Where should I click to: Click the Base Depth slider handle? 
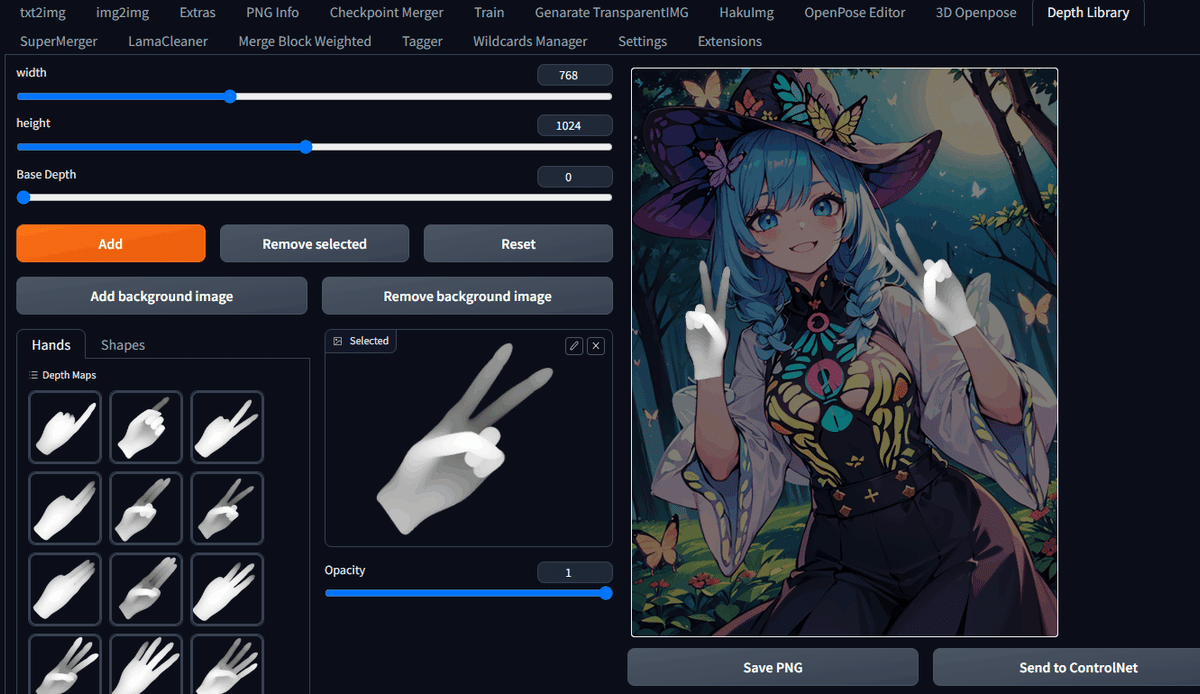(x=23, y=198)
